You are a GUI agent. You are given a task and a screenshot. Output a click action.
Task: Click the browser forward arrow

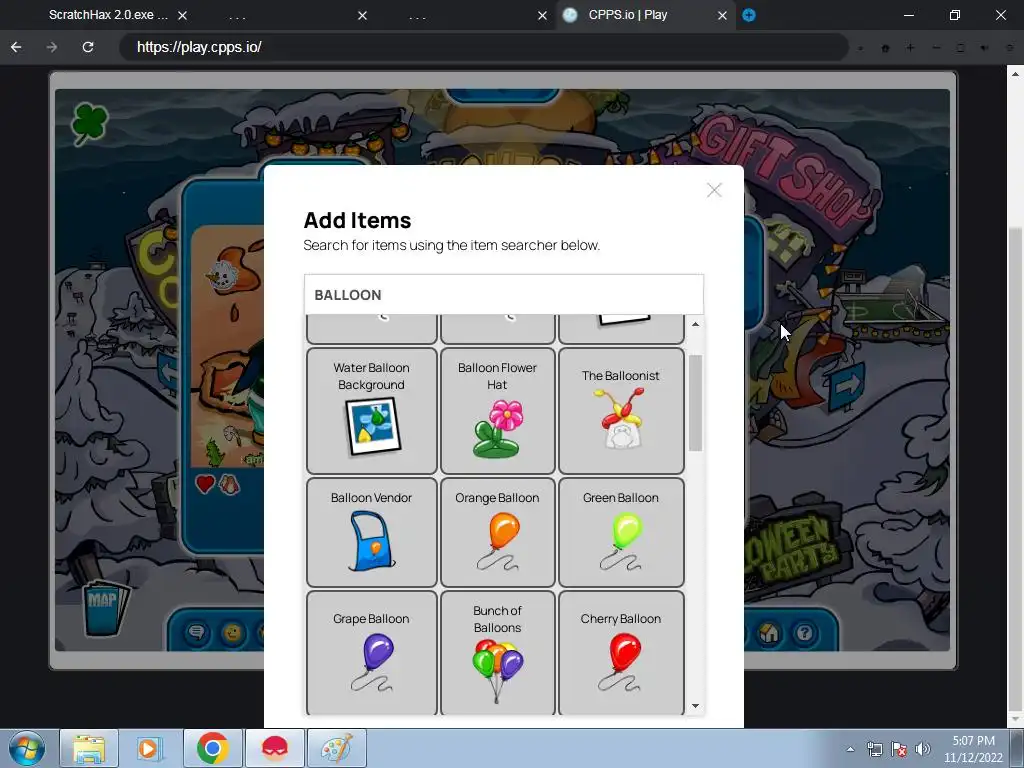click(x=52, y=47)
